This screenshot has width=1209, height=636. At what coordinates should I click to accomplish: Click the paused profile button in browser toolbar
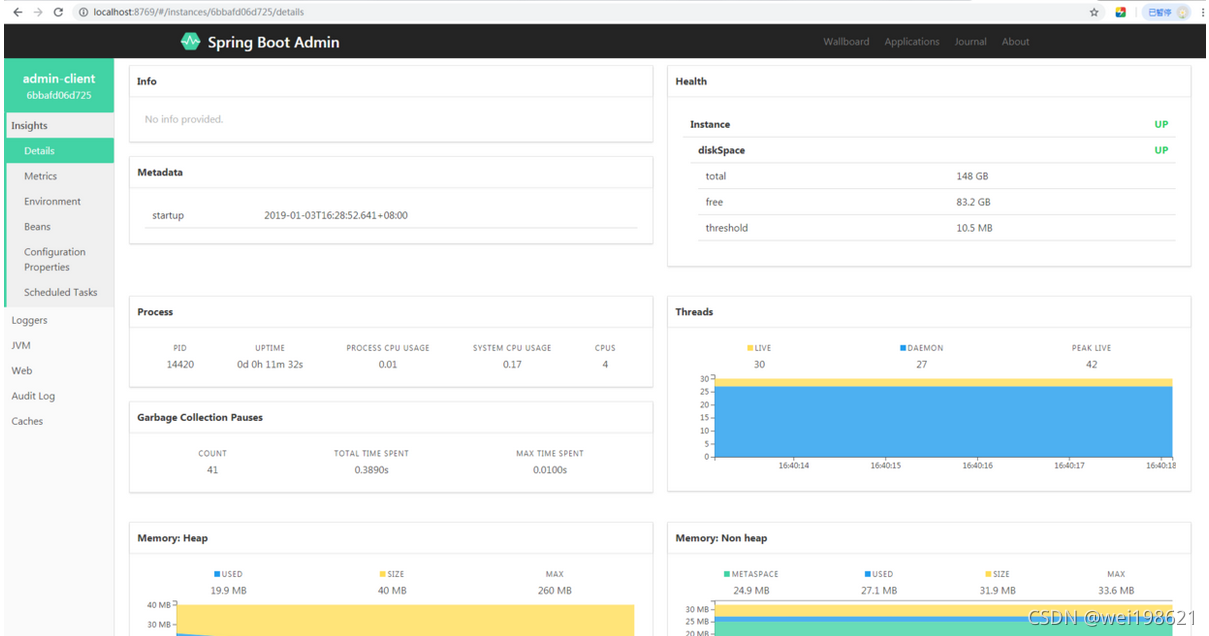1166,12
